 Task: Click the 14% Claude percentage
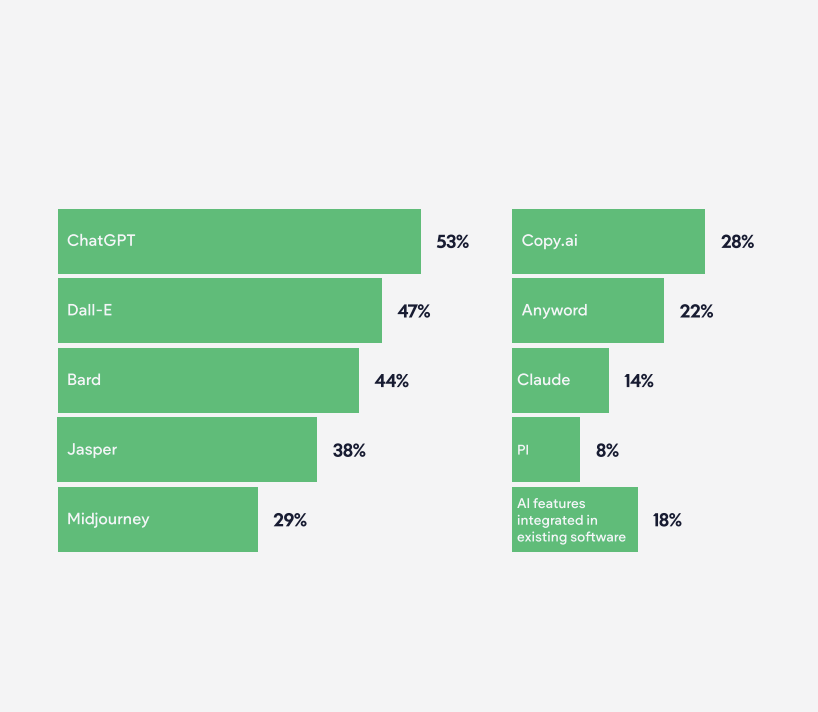638,381
